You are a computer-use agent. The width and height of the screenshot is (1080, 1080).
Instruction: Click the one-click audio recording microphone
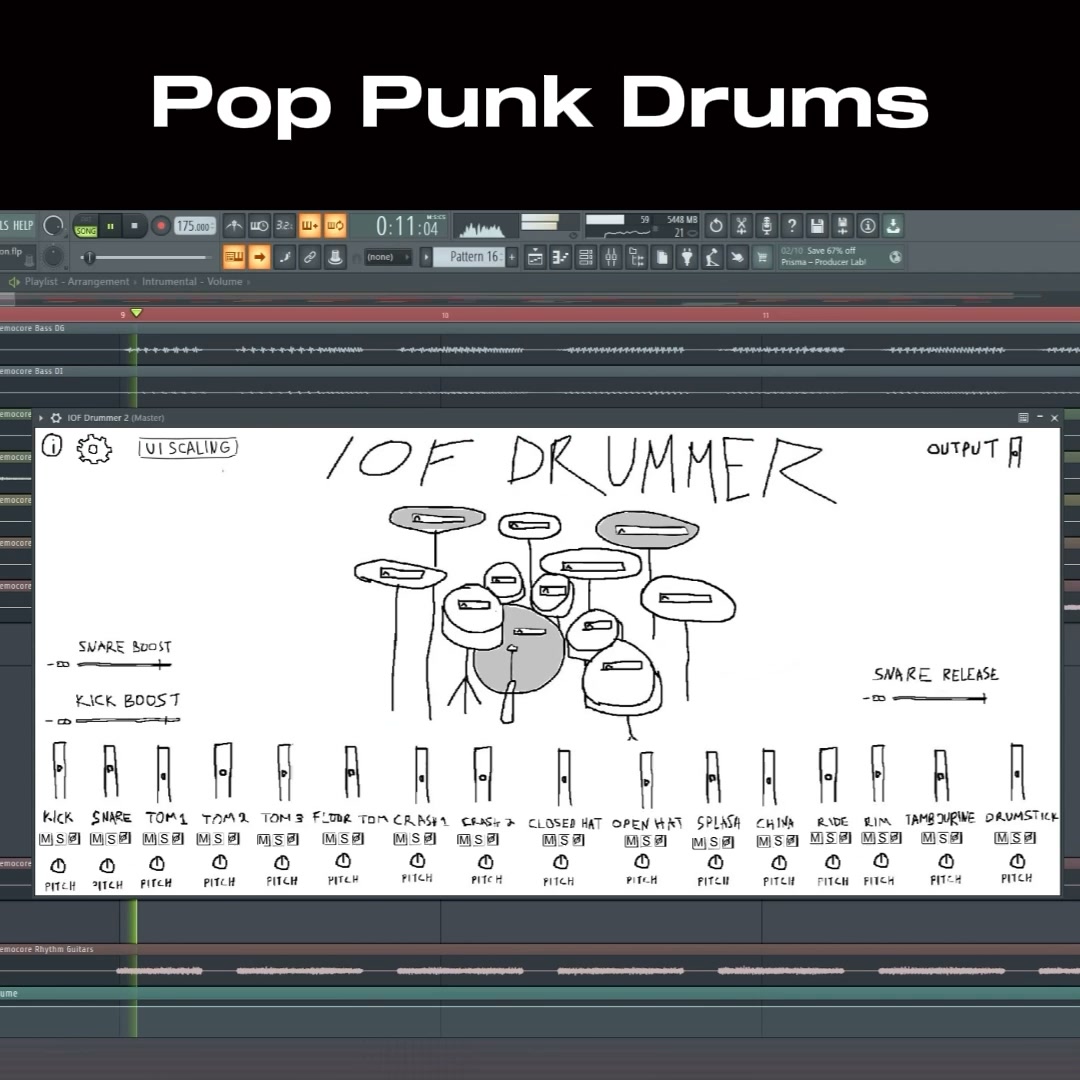pos(767,225)
